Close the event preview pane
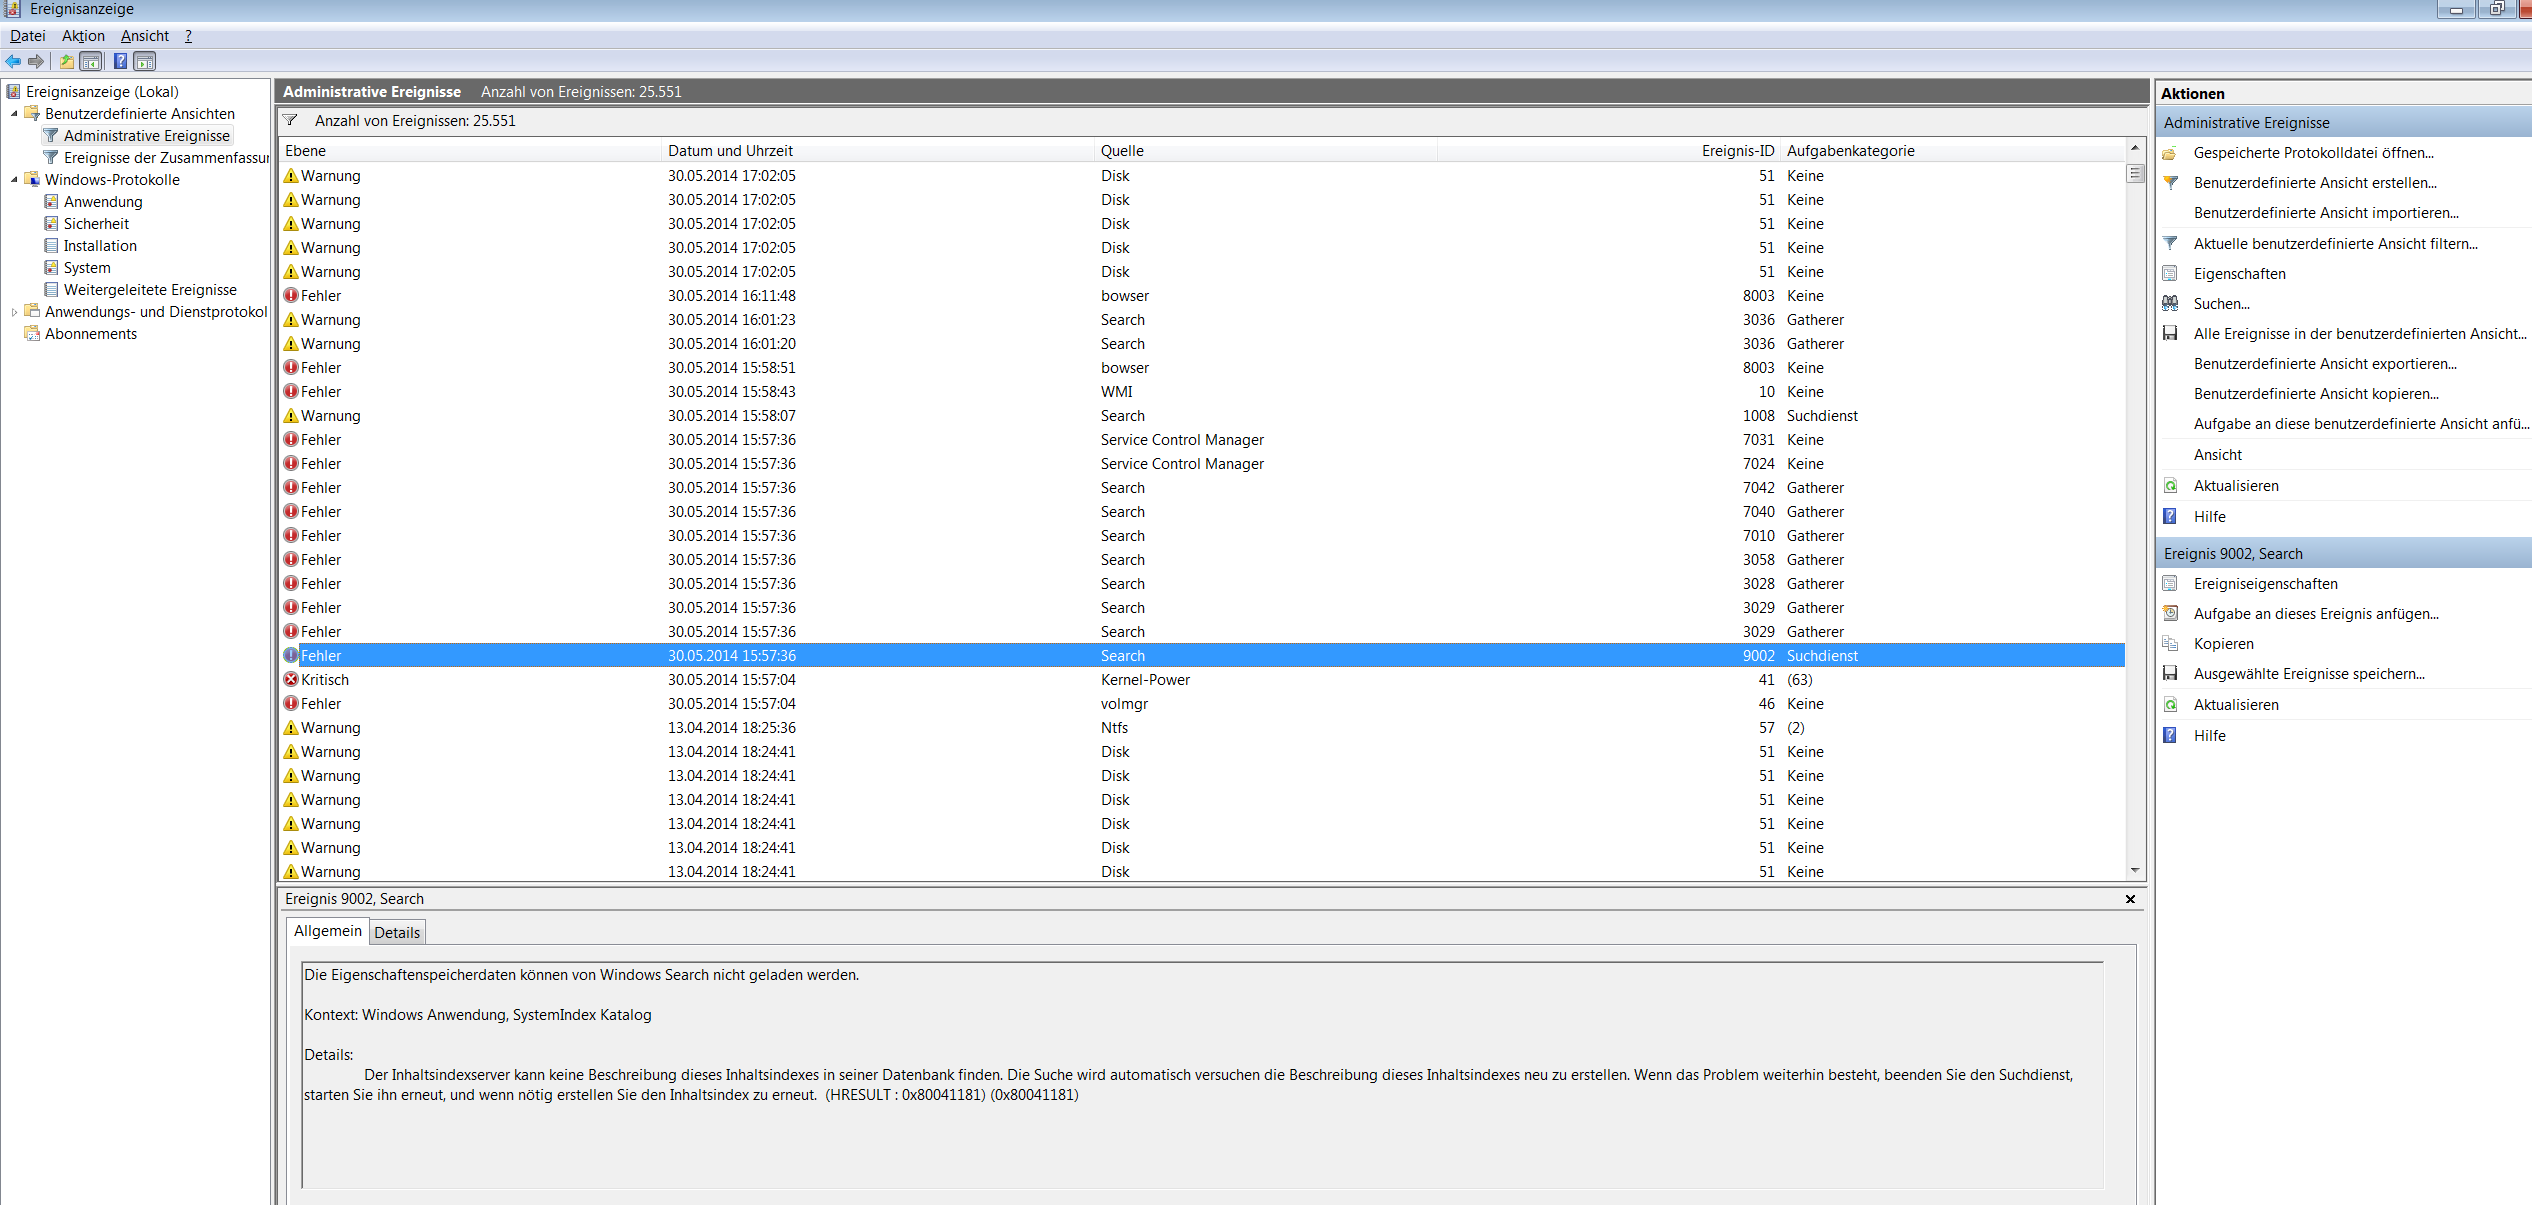Viewport: 2532px width, 1205px height. point(2130,899)
